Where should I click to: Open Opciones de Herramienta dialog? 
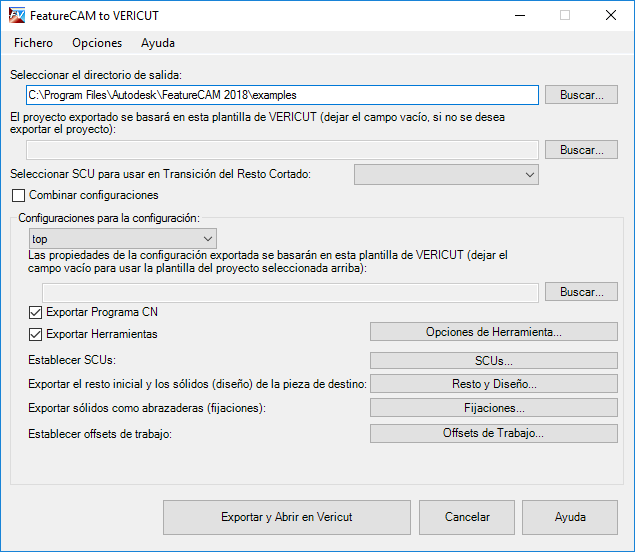pos(494,332)
